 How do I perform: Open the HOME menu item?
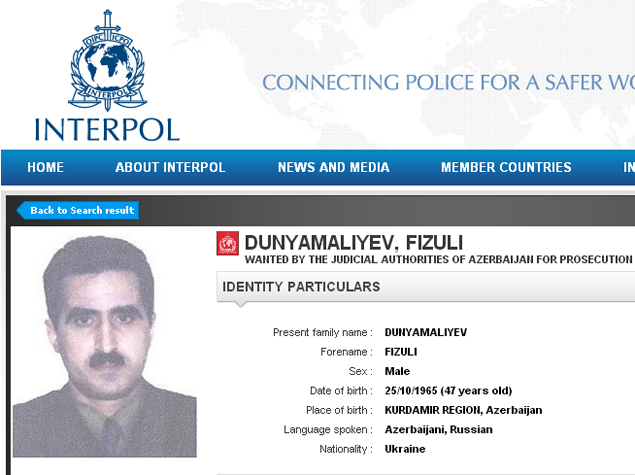coord(46,168)
